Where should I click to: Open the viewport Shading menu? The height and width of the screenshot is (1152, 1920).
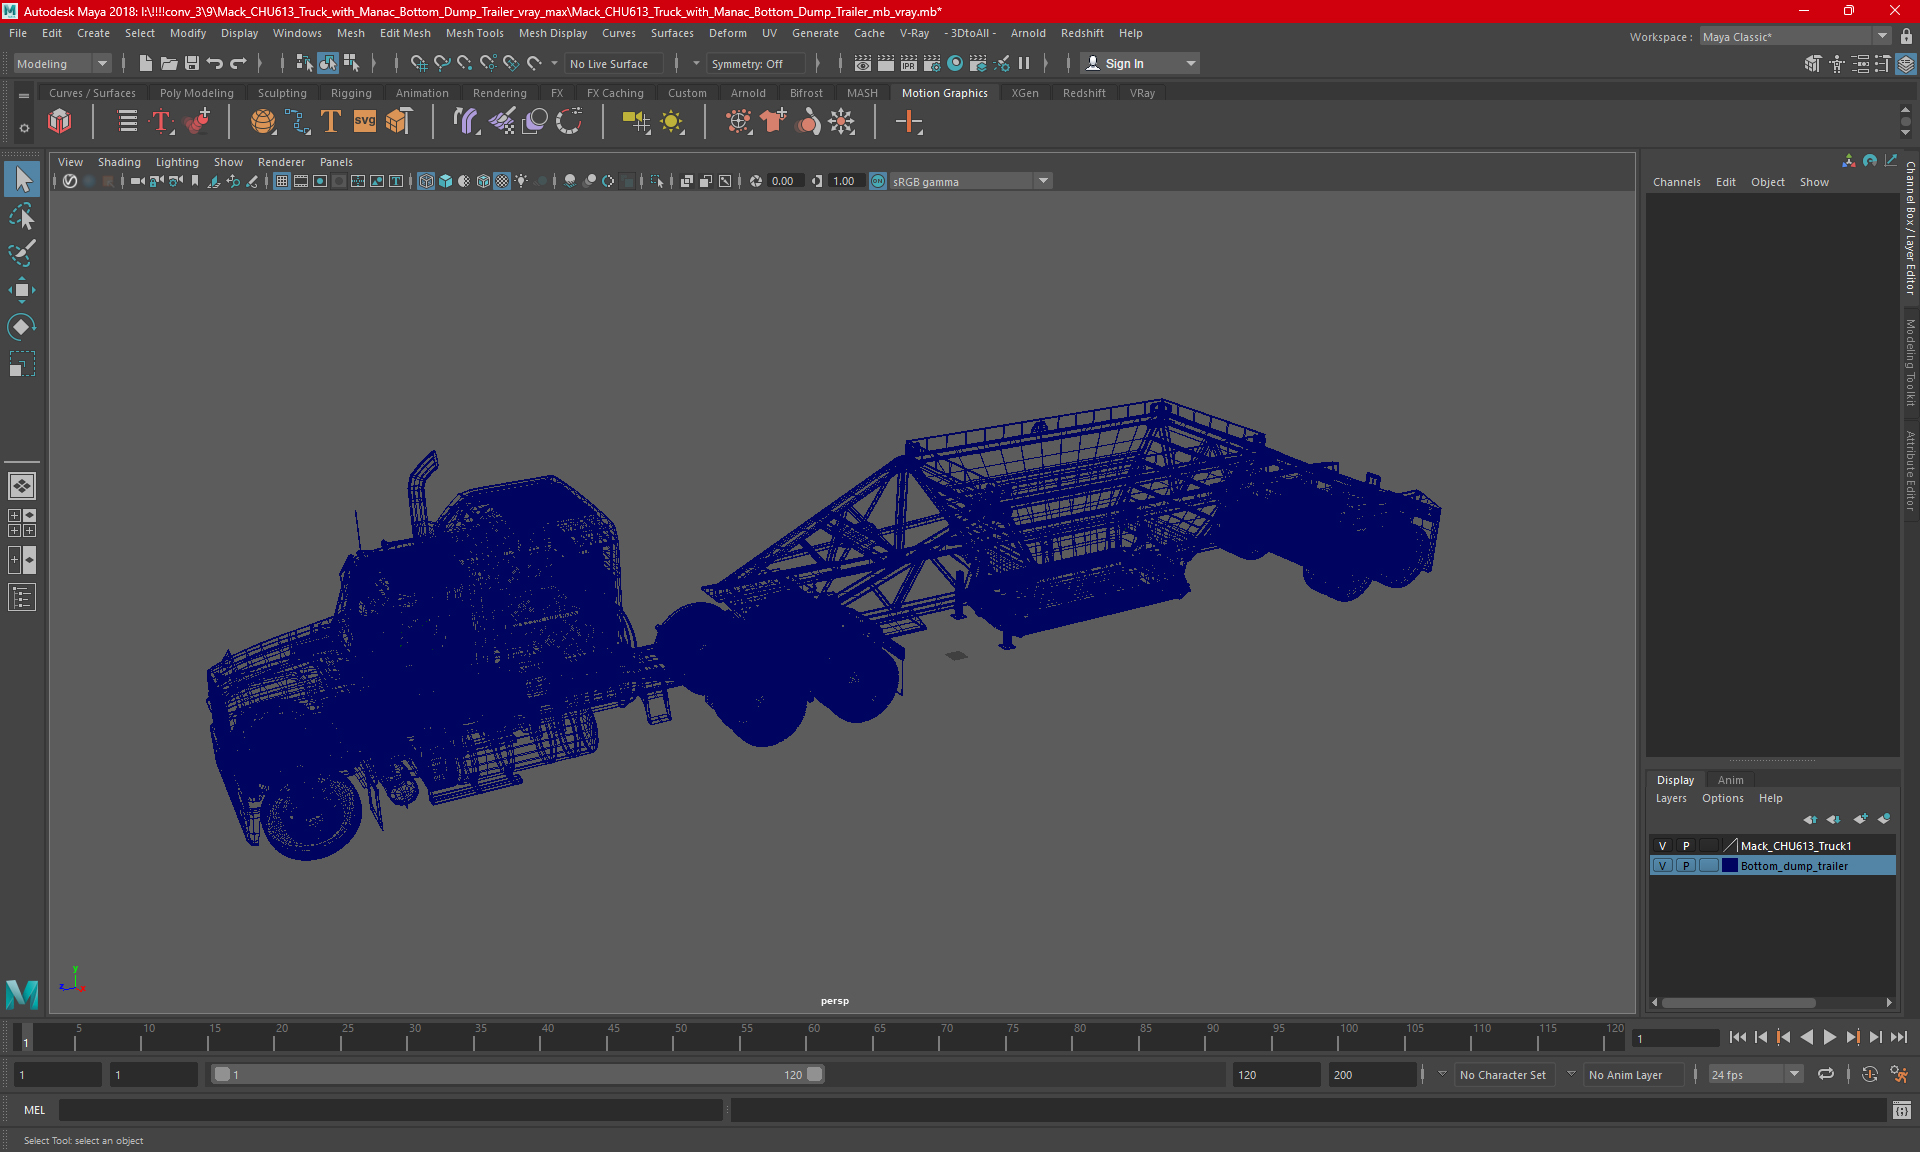coord(119,162)
